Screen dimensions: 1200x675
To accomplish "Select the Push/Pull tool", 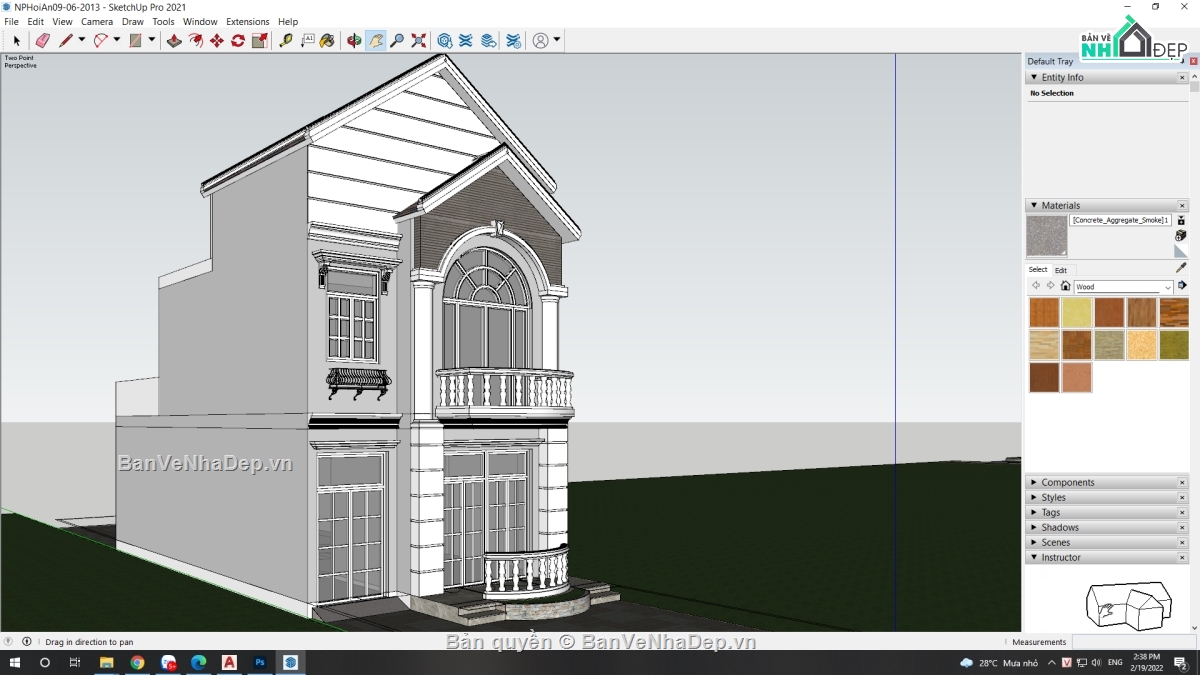I will [x=174, y=40].
